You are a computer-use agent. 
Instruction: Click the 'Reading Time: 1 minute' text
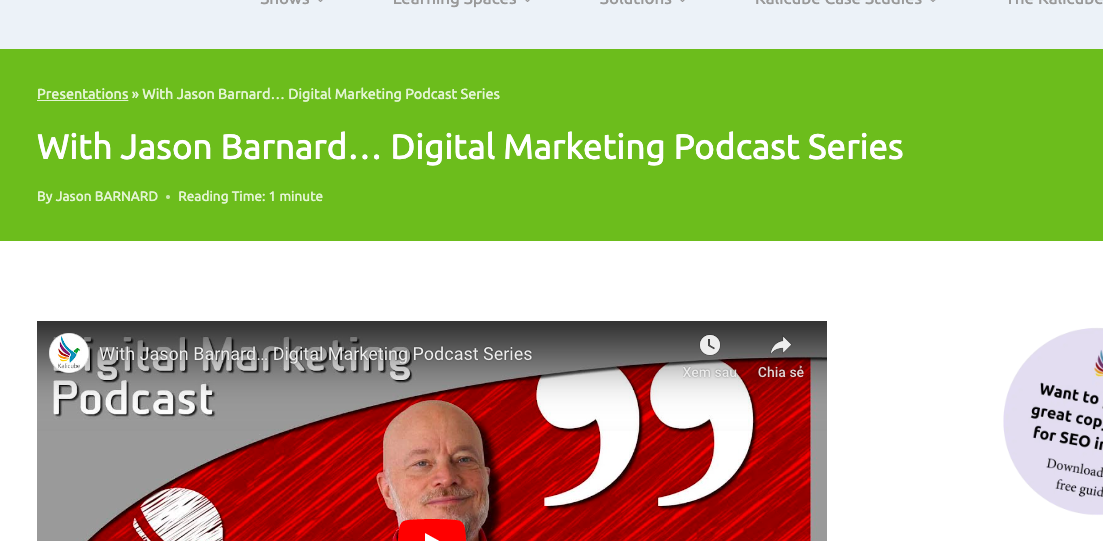coord(250,196)
